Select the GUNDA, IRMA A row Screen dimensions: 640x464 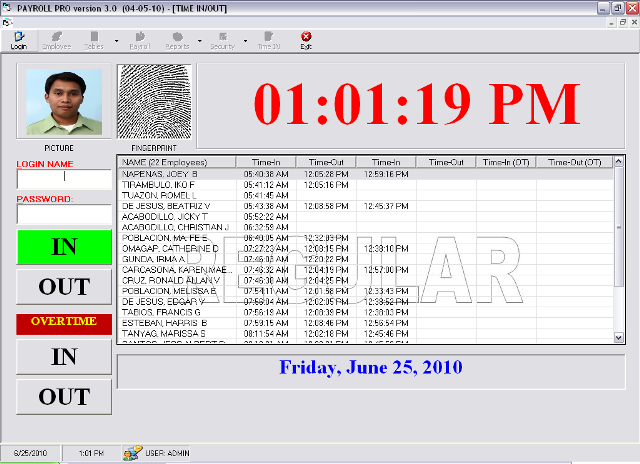(365, 259)
